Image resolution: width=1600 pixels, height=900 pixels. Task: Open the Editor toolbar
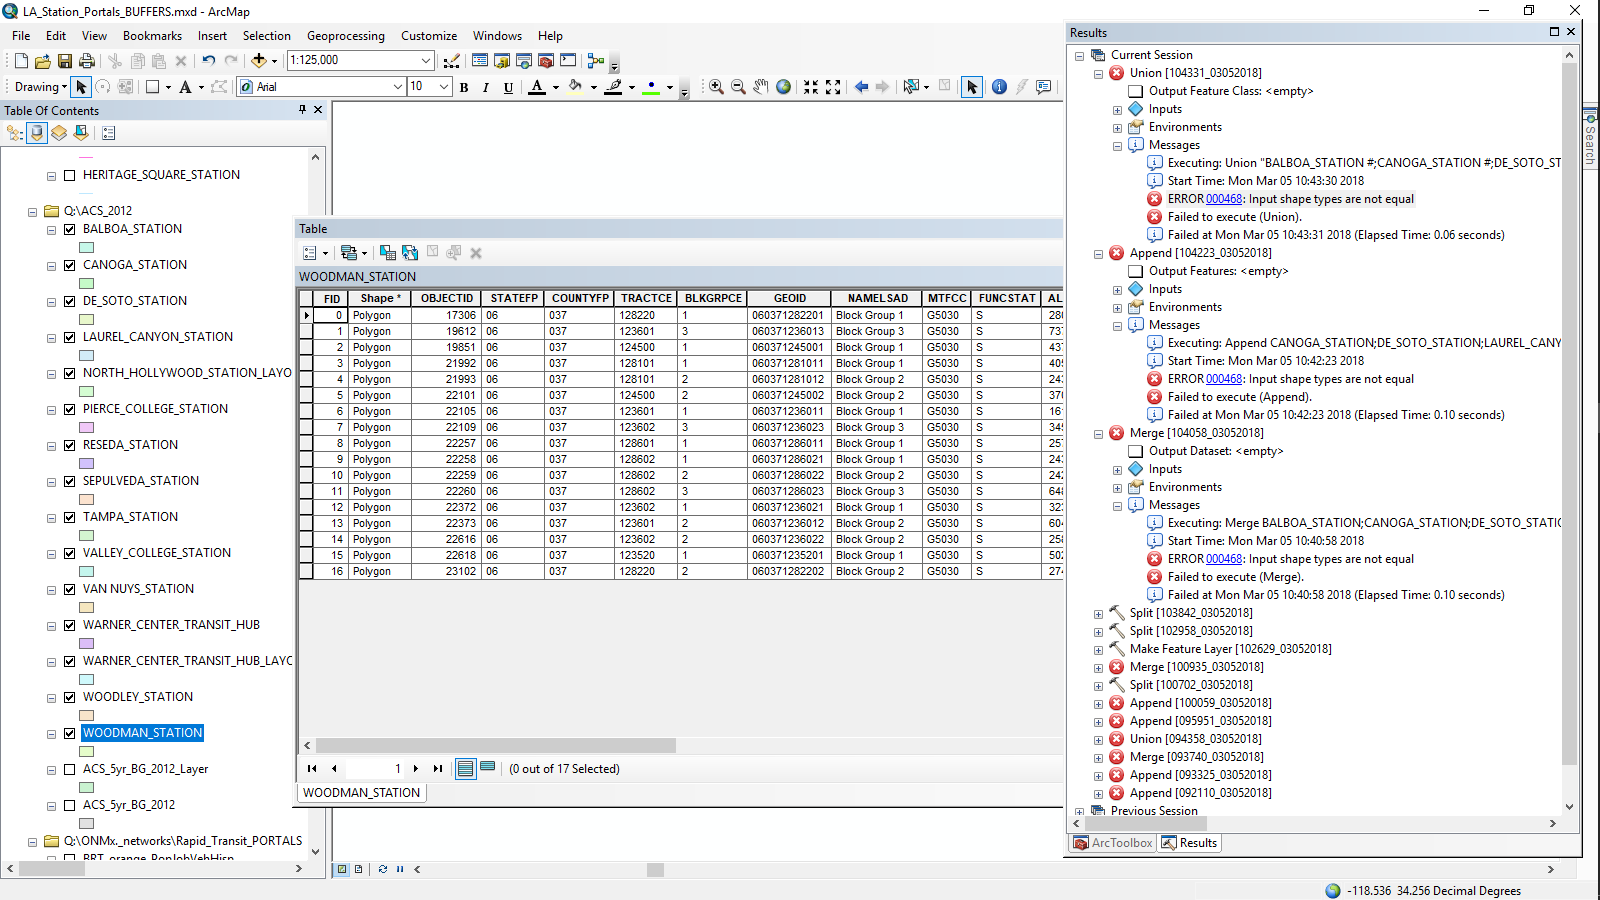(x=452, y=61)
